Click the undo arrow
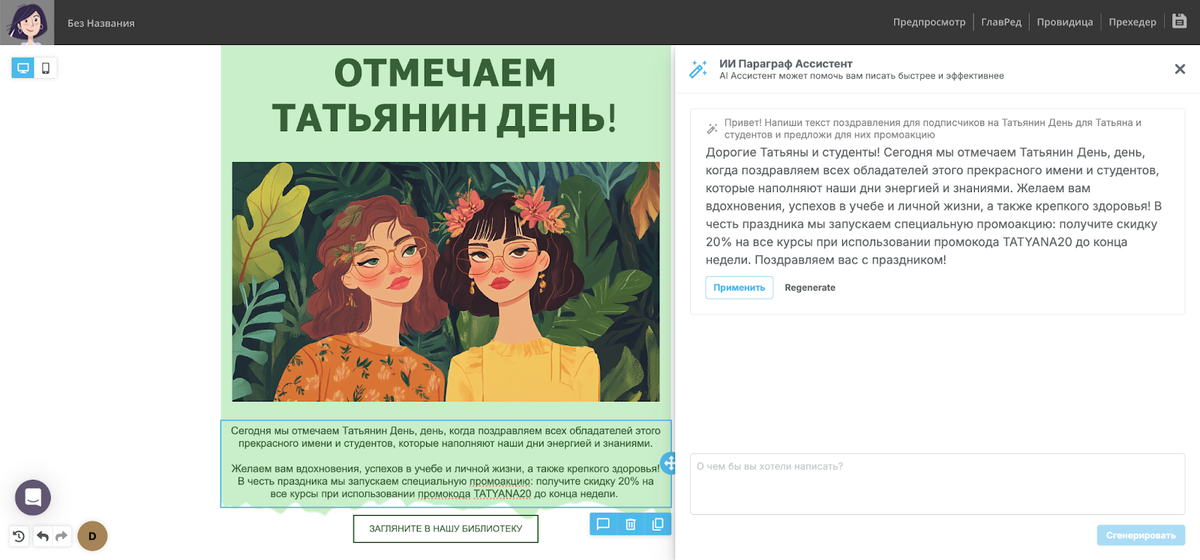The image size is (1200, 560). pos(42,536)
